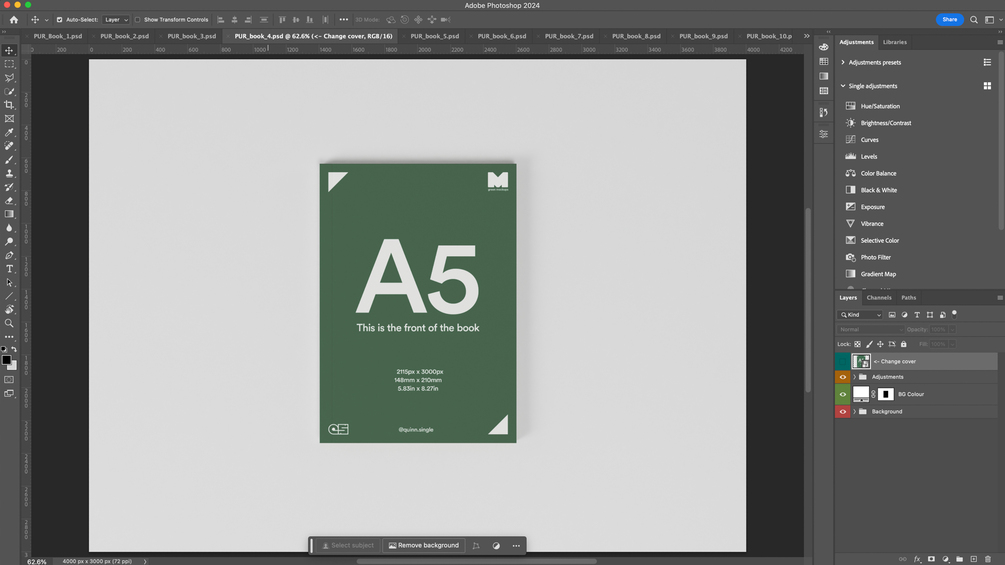Select the Hand tool
1005x565 pixels.
(9, 309)
